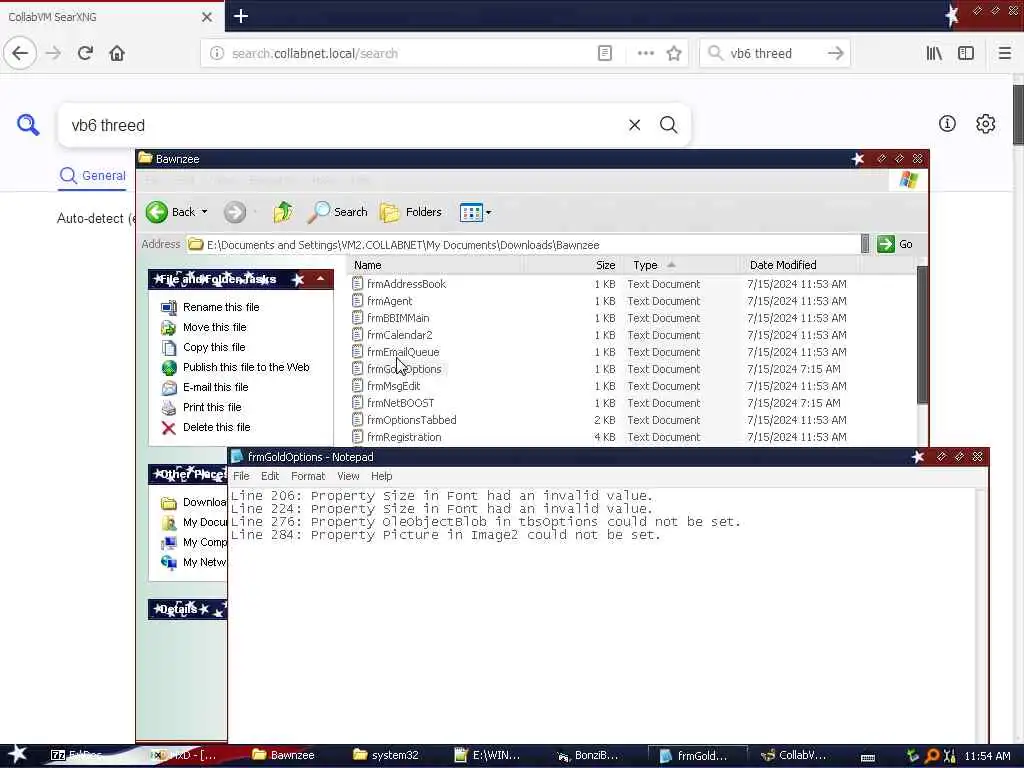This screenshot has height=768, width=1024.
Task: Switch to system32 taskbar window
Action: [x=386, y=755]
